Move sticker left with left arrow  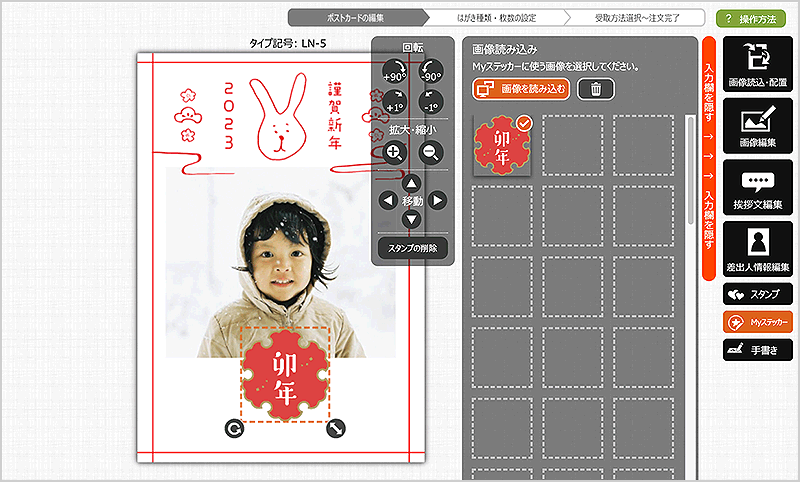click(388, 200)
